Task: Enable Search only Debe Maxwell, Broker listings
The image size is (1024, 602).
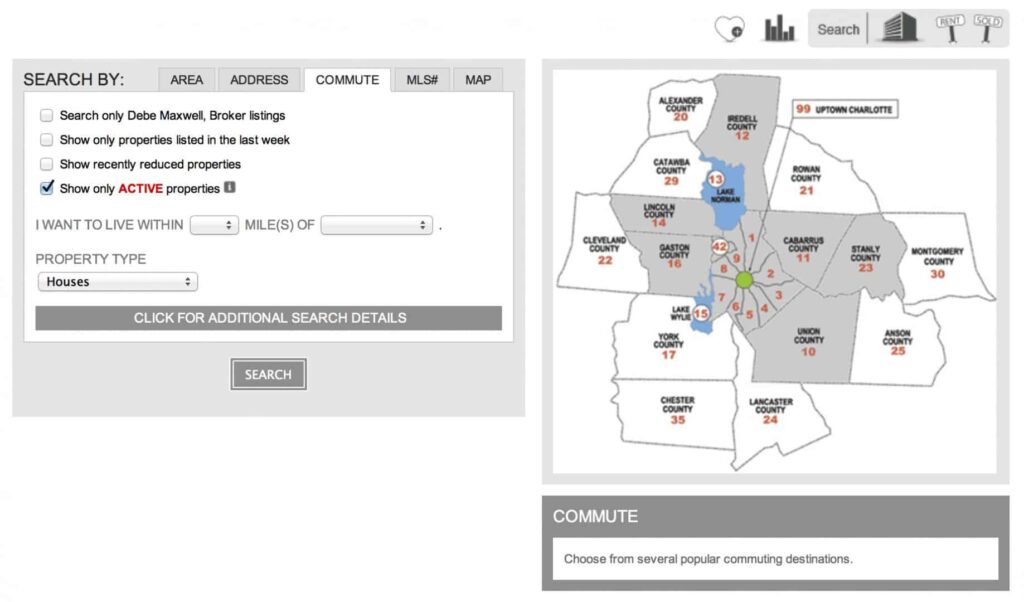Action: coord(46,115)
